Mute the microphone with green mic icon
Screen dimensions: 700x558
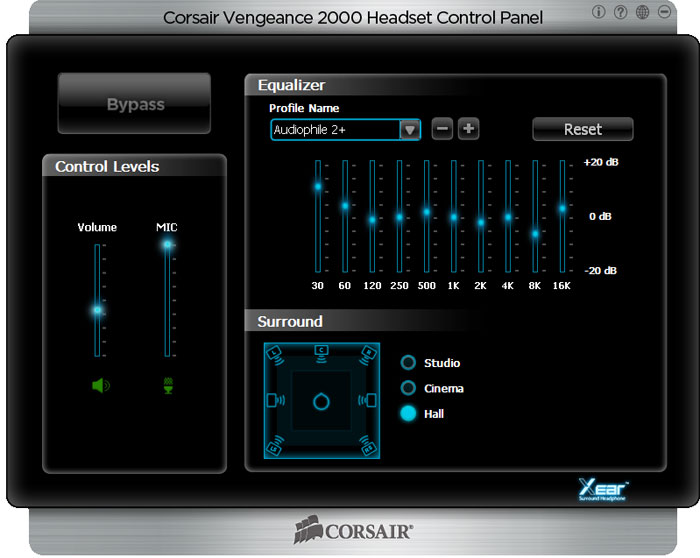click(x=168, y=386)
